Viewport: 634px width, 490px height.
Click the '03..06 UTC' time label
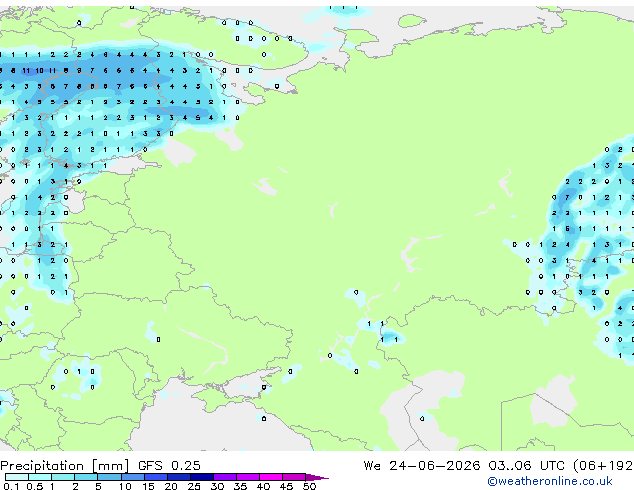tap(526, 466)
